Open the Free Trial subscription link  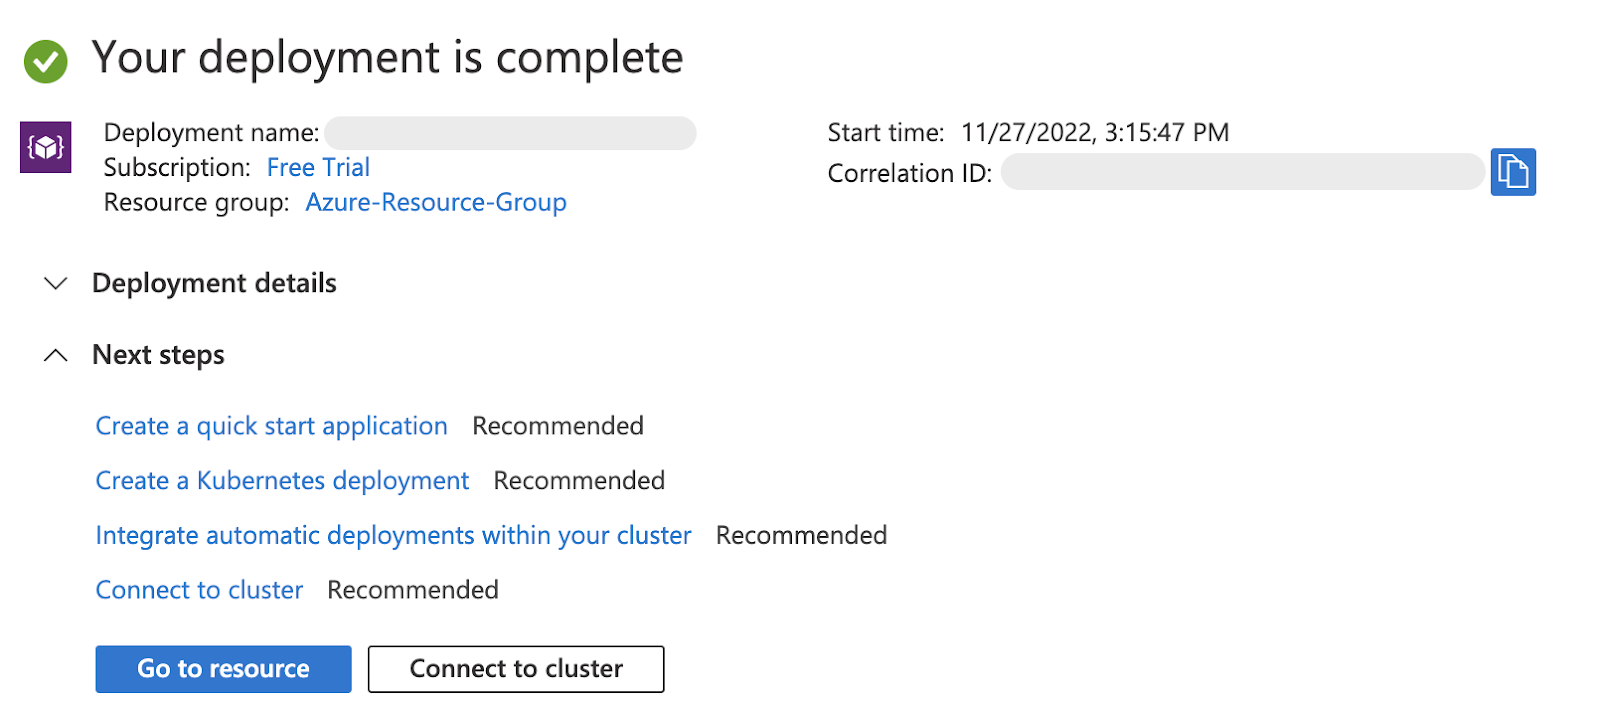318,167
